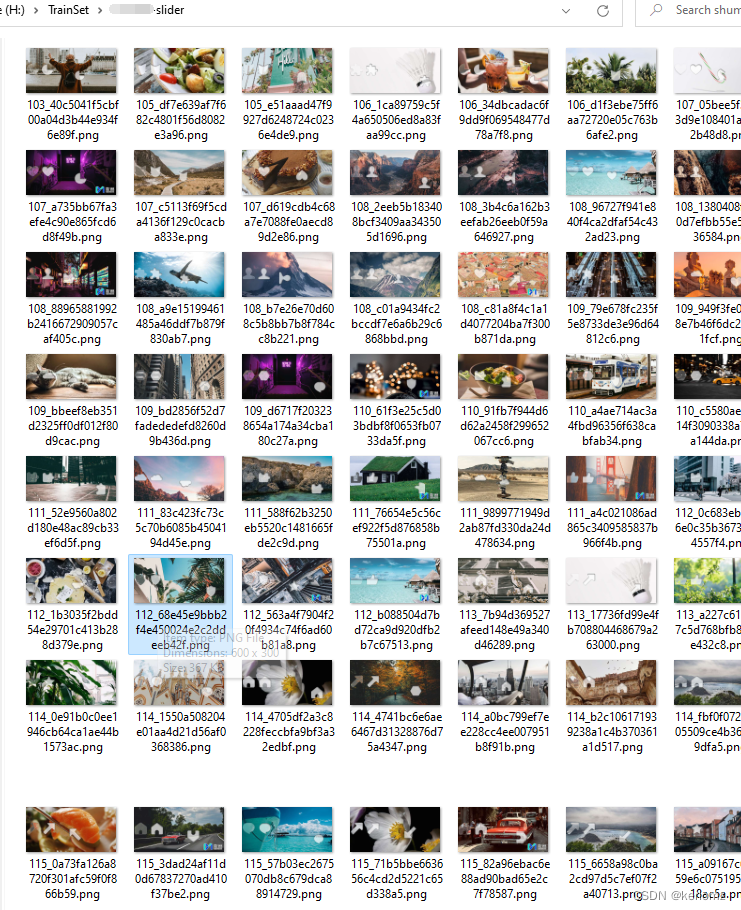Select thumbnail 106_1ca89759c5f…aa99cc.png
This screenshot has width=741, height=910.
395,71
